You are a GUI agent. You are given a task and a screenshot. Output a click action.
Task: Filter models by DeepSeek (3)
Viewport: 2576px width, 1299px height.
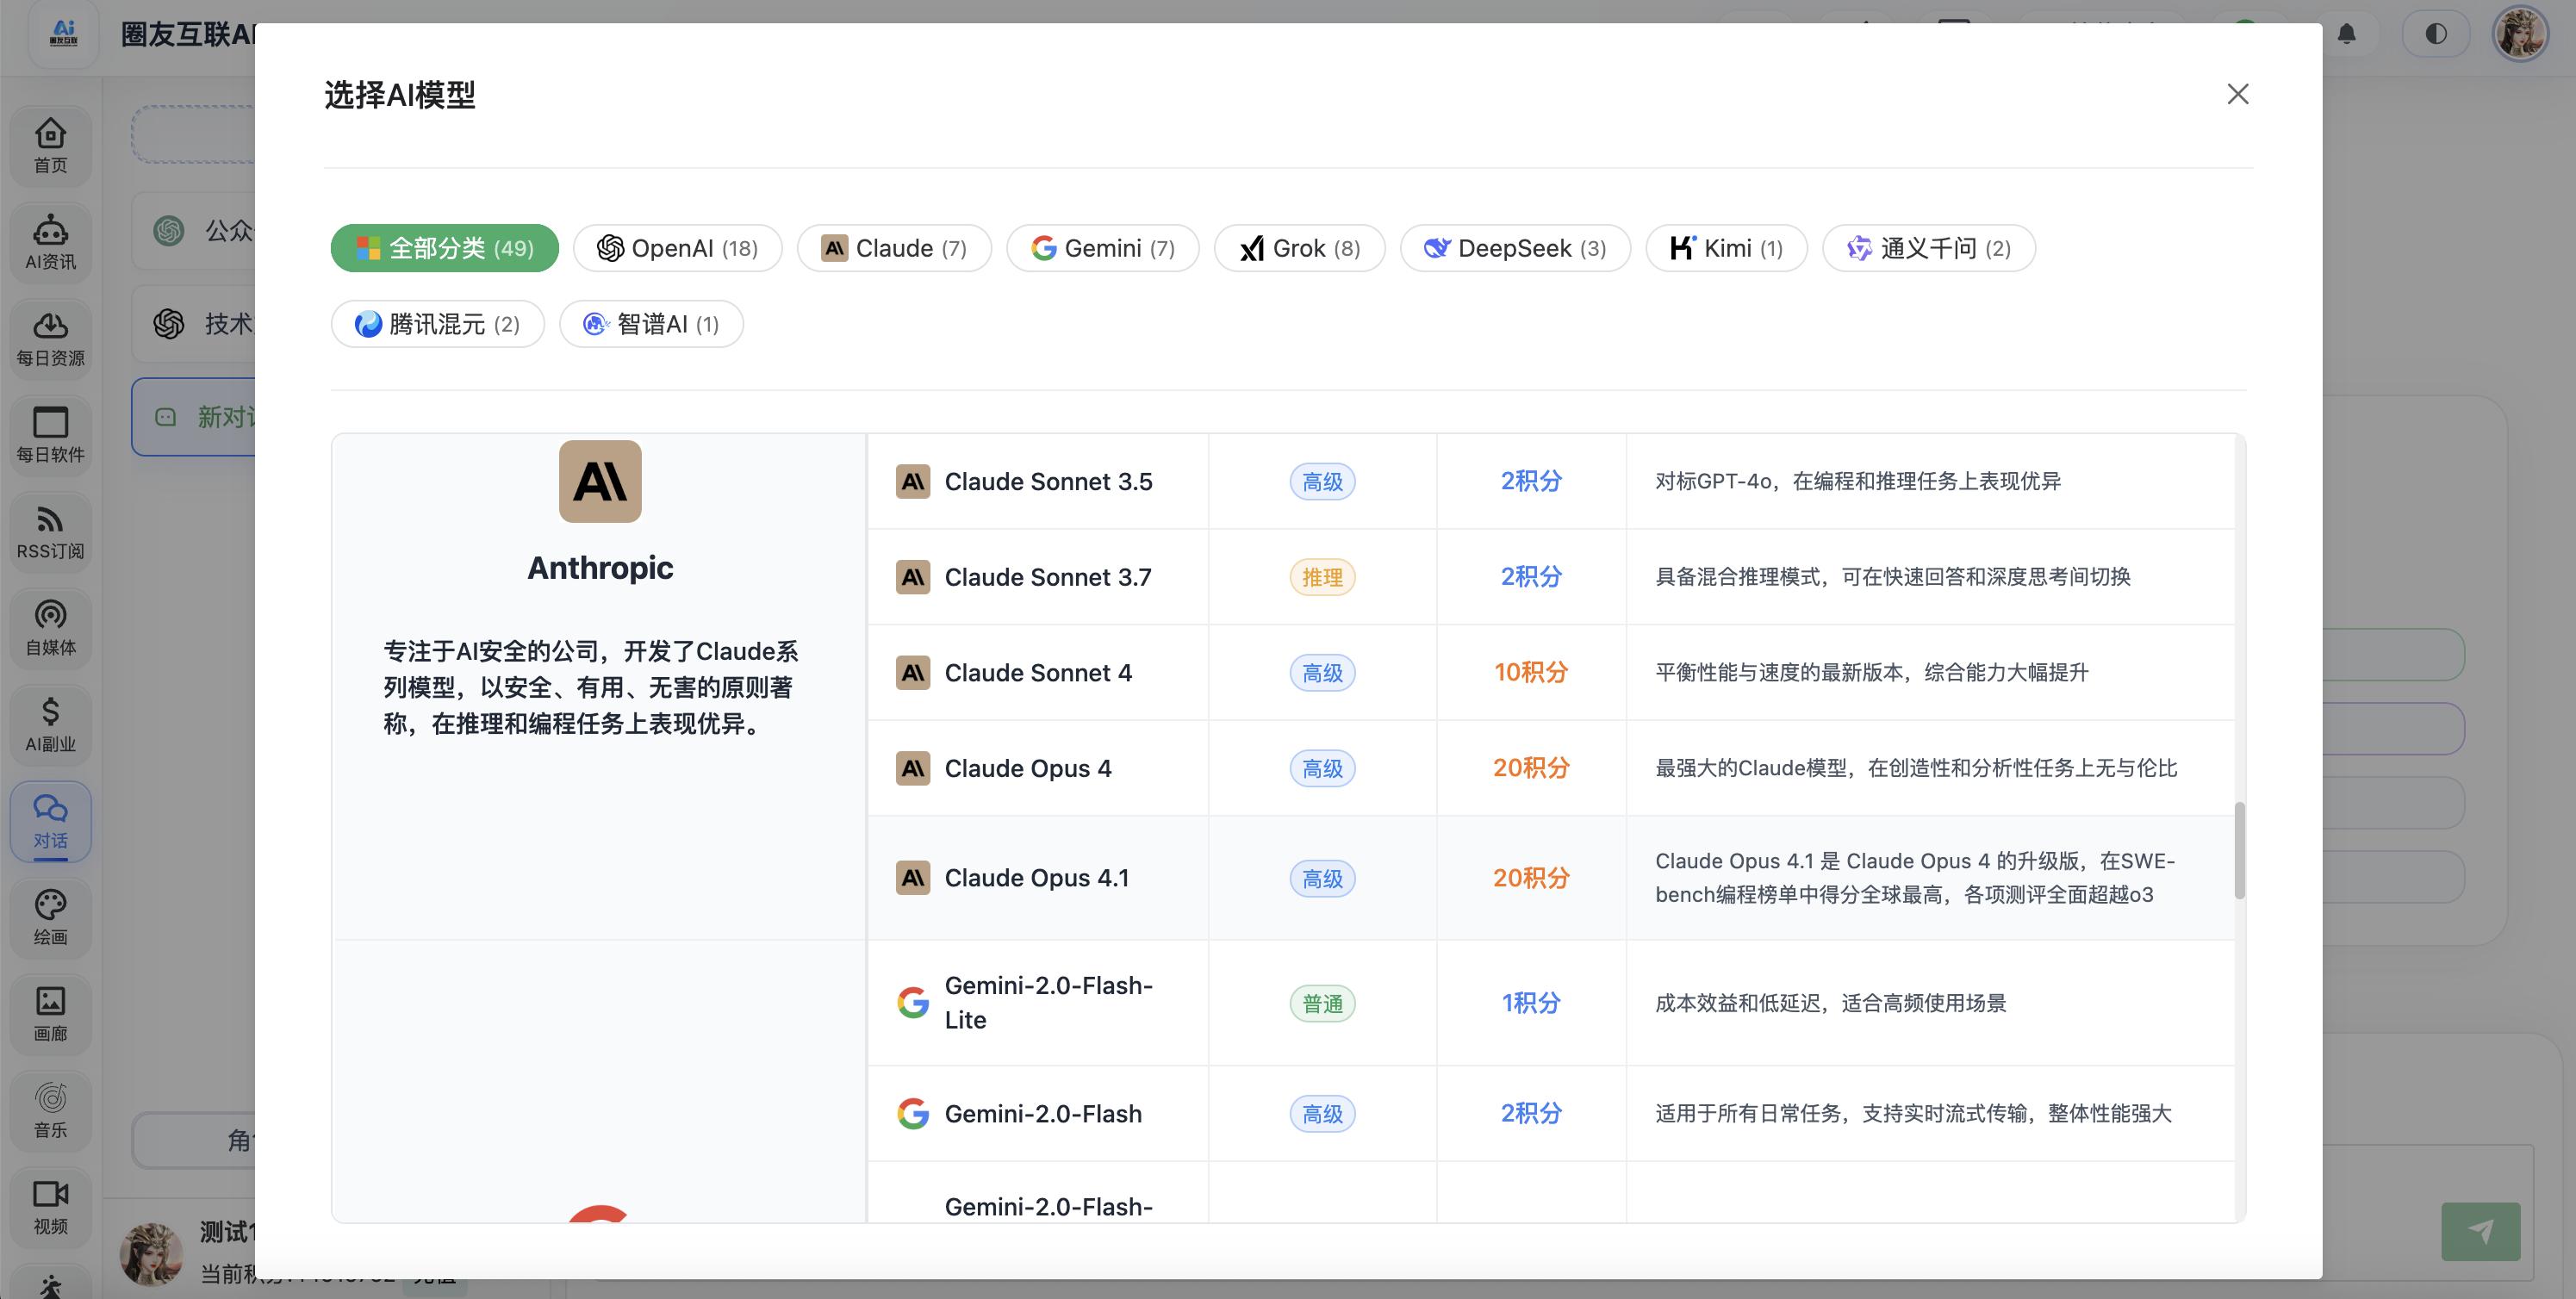[x=1515, y=248]
